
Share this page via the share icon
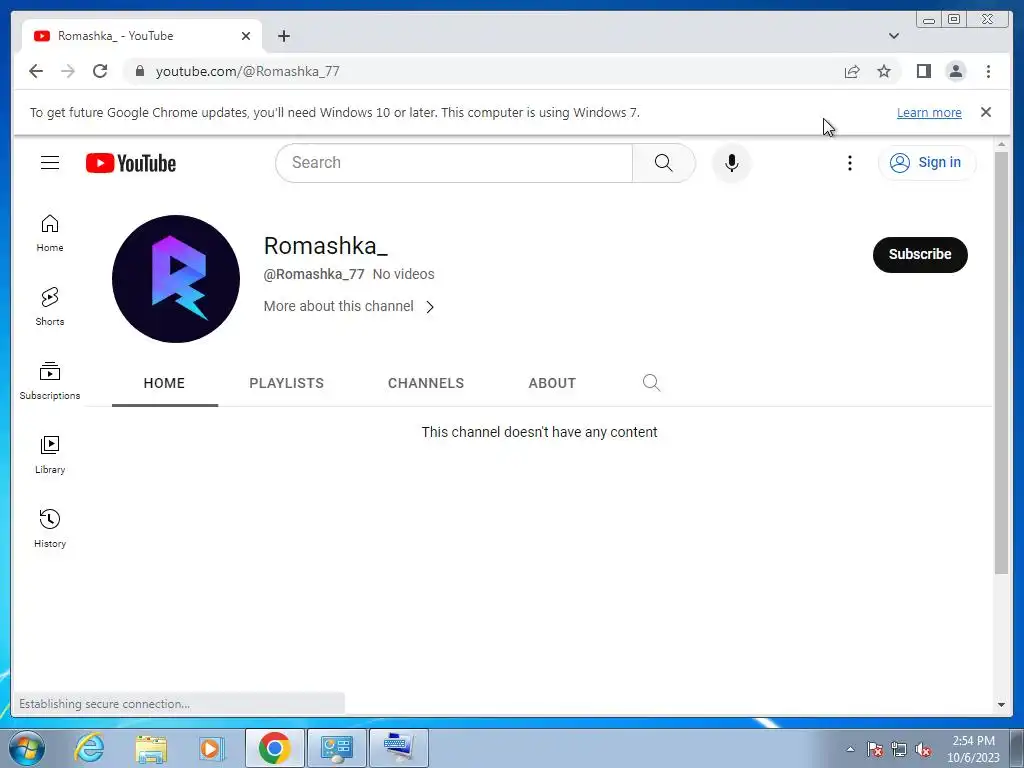tap(852, 71)
